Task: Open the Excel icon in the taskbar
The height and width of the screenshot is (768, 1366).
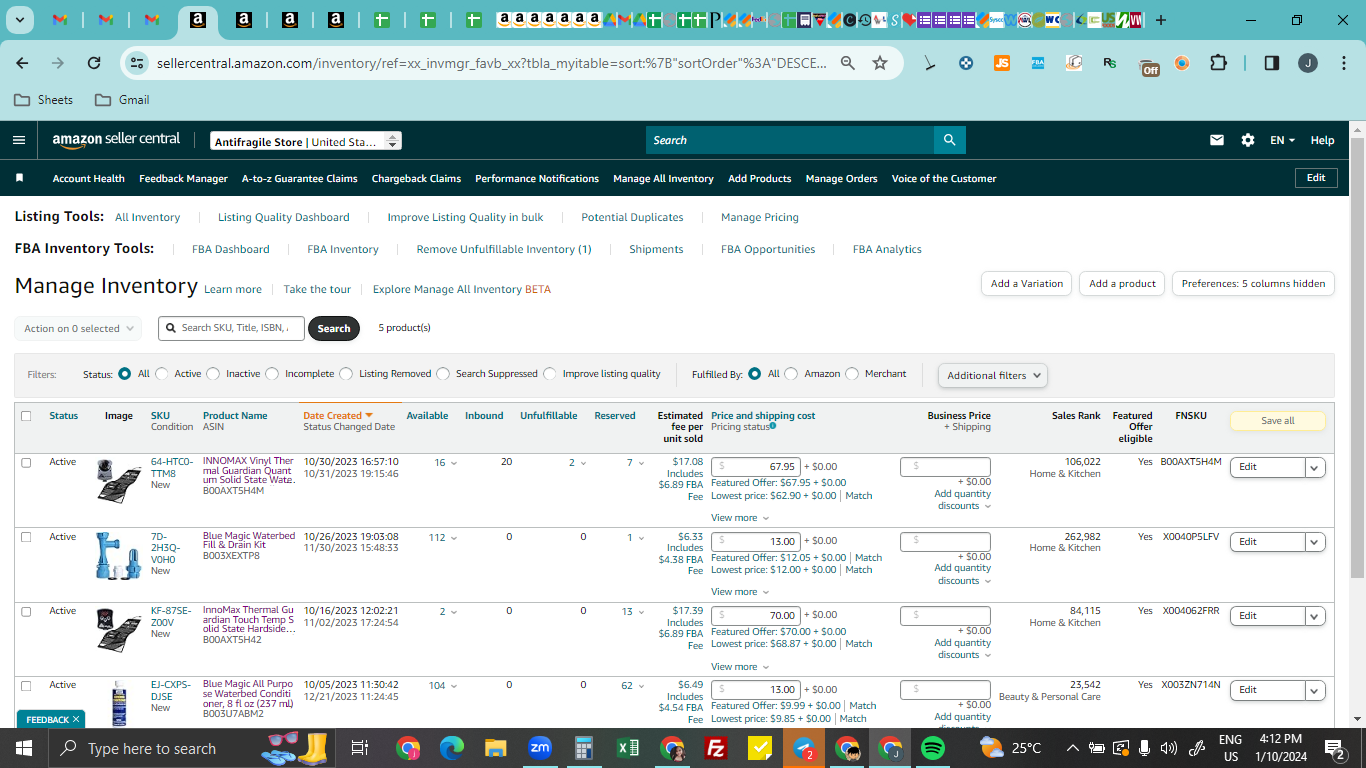Action: 628,748
